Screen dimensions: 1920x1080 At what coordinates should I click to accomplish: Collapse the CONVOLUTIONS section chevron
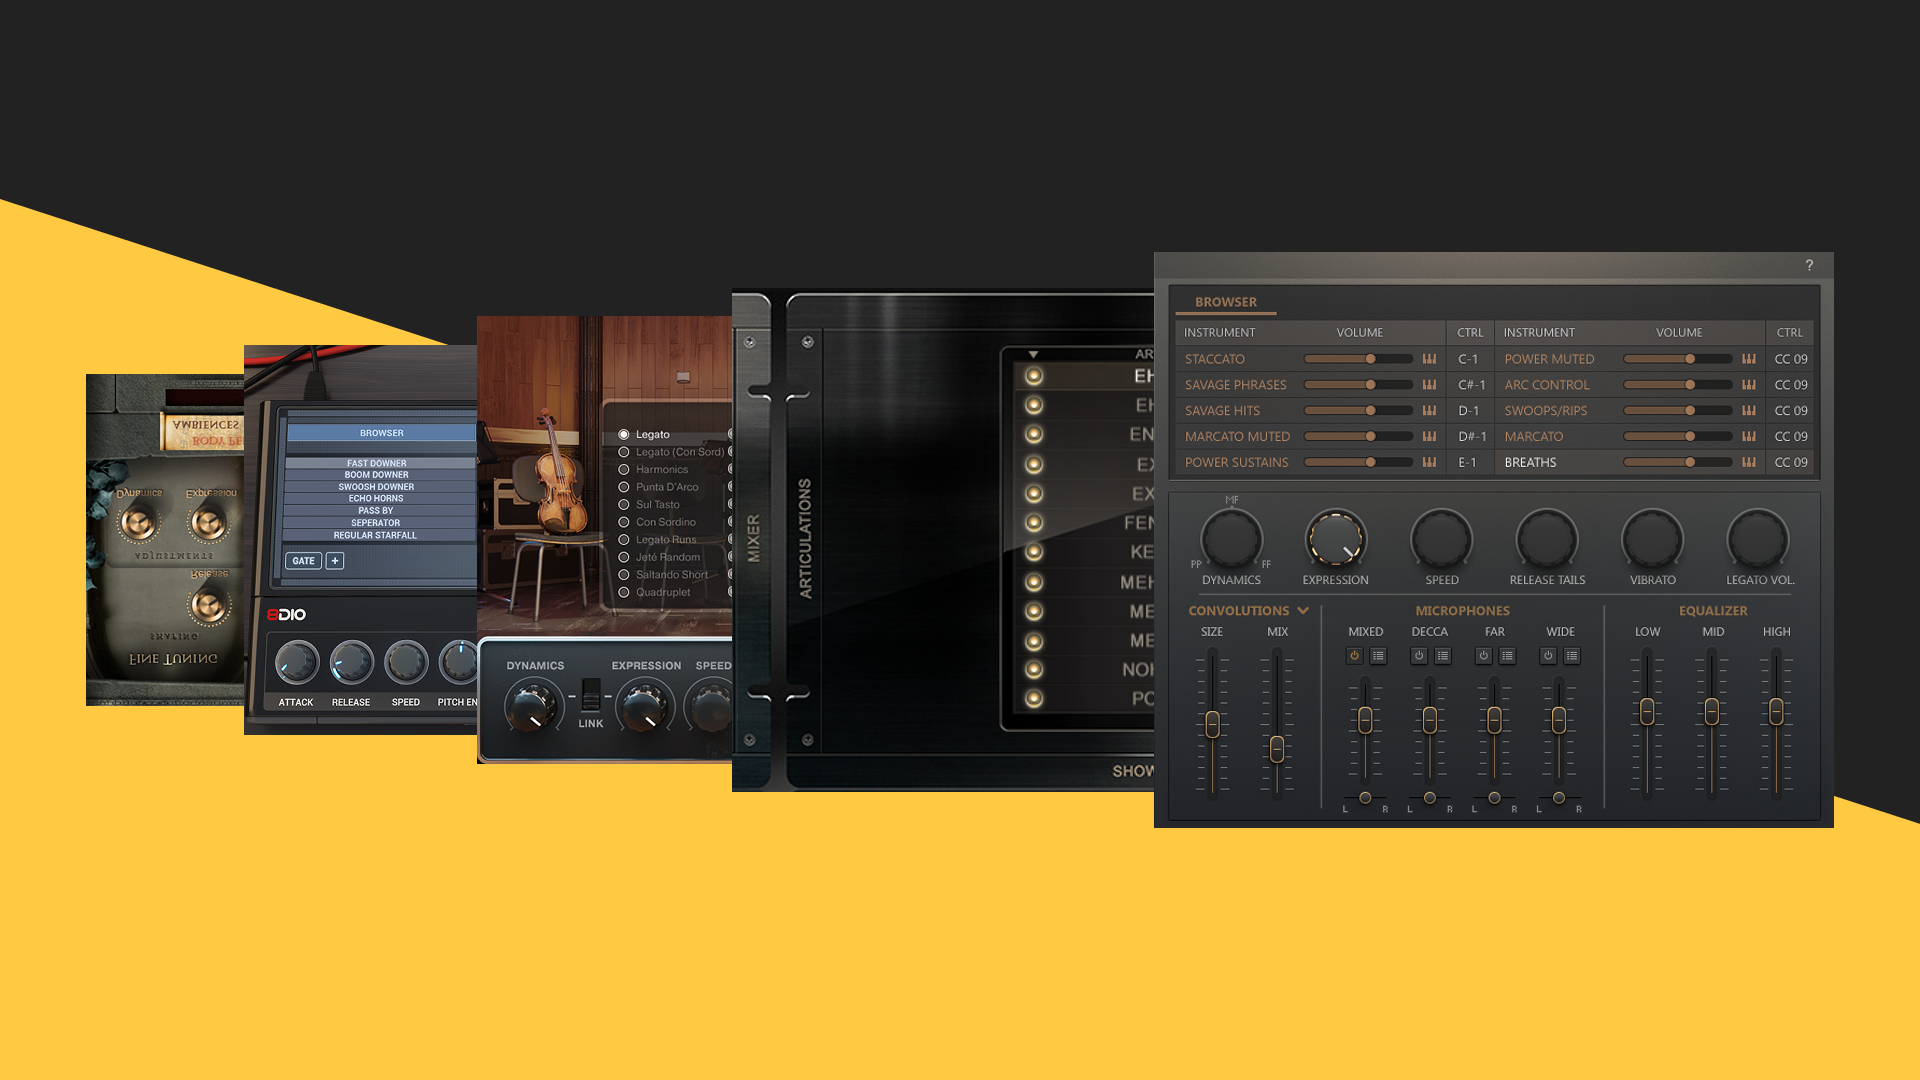click(1303, 610)
